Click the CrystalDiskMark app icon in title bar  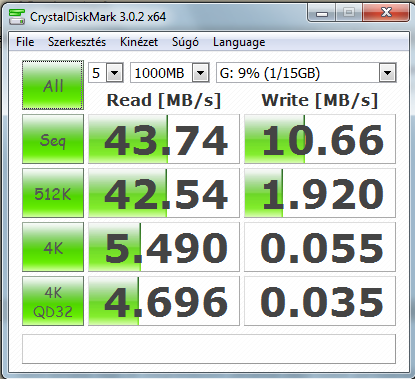click(x=17, y=16)
